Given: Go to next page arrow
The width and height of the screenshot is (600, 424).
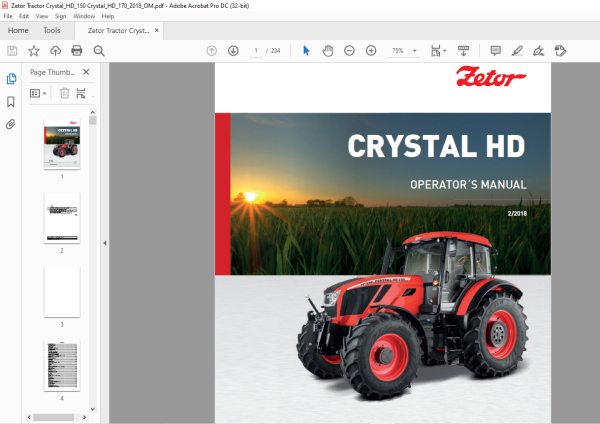Looking at the screenshot, I should coord(233,51).
